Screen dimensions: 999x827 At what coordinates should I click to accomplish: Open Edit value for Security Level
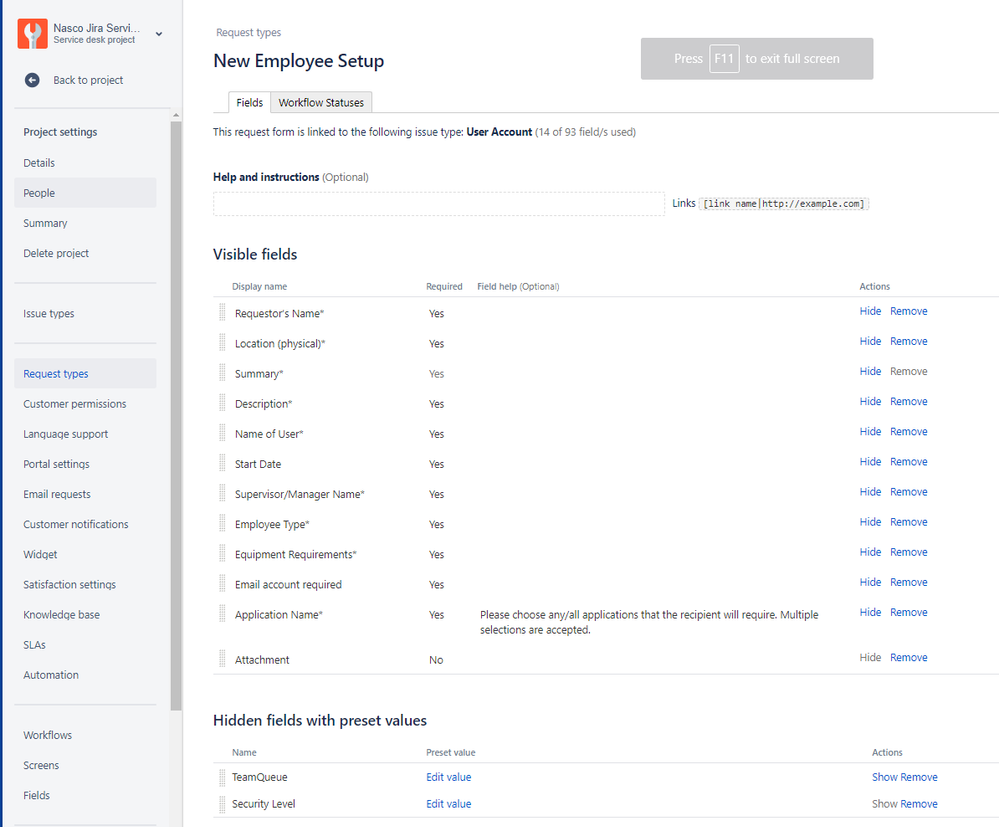point(448,803)
